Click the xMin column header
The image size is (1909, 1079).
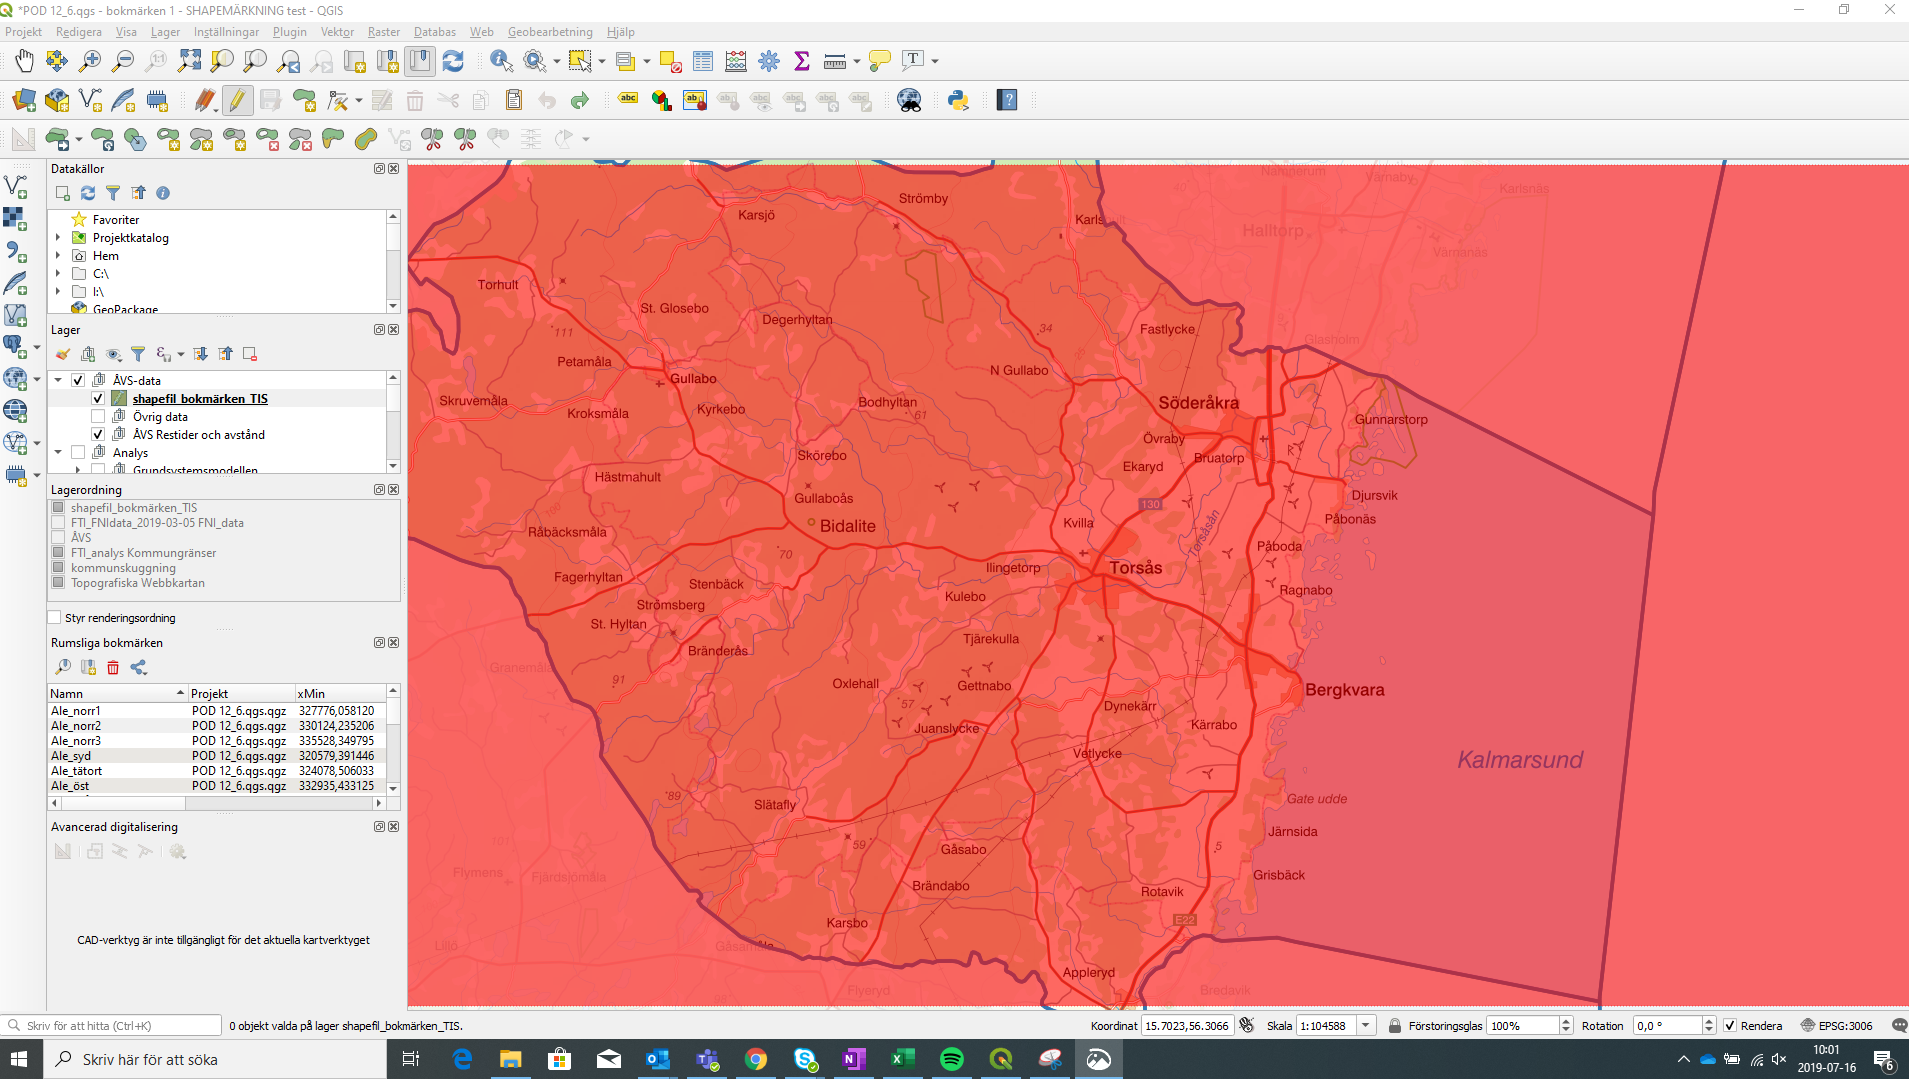[x=340, y=693]
